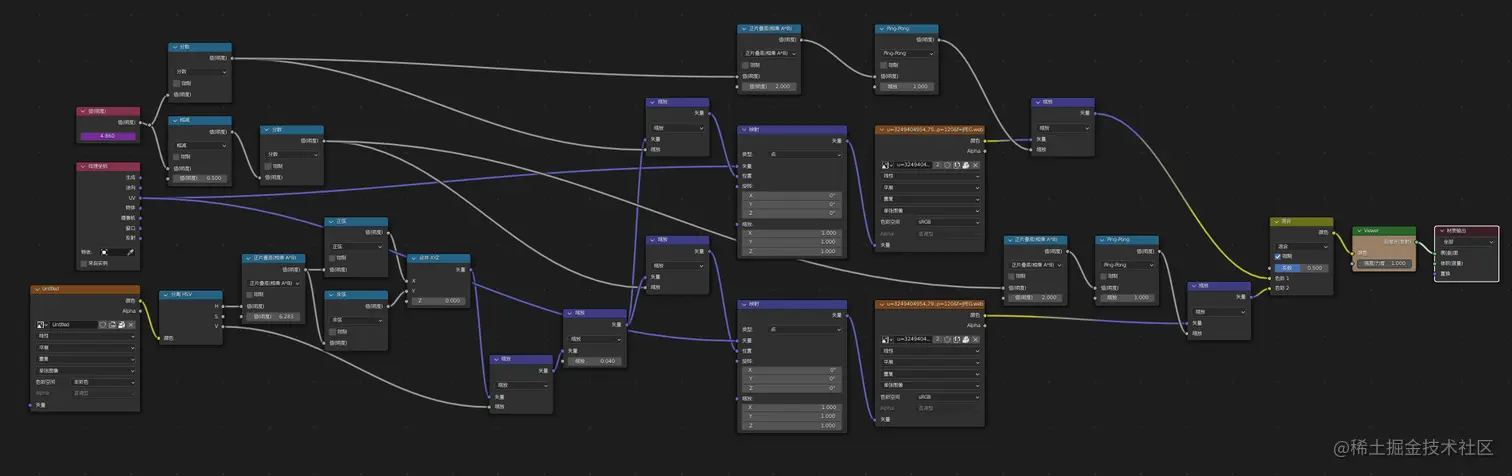
Task: Open sRGB color space dropdown in upper texture node
Action: point(948,222)
